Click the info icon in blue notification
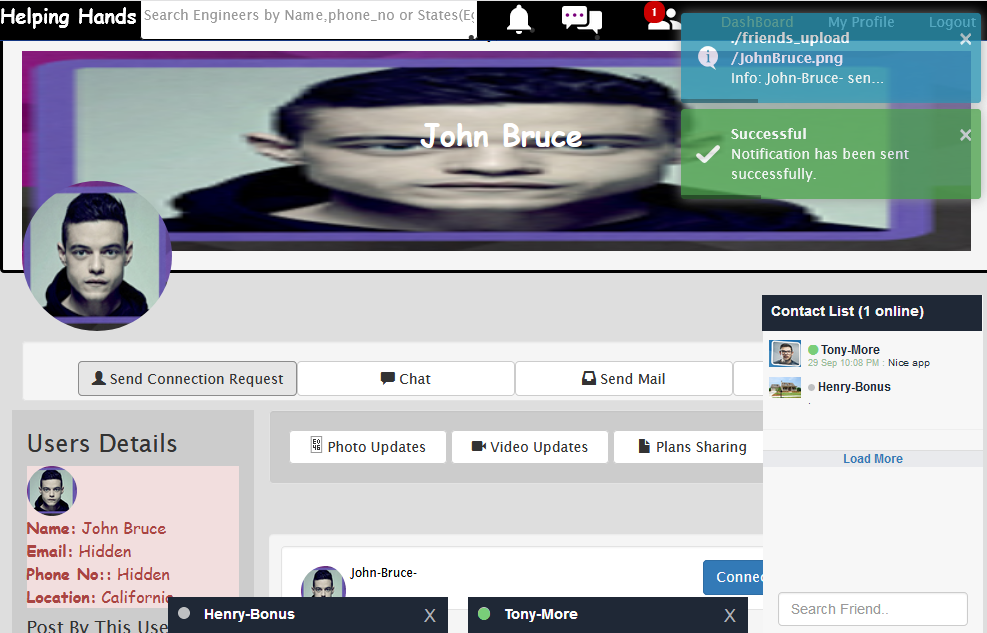Image resolution: width=987 pixels, height=633 pixels. coord(708,57)
